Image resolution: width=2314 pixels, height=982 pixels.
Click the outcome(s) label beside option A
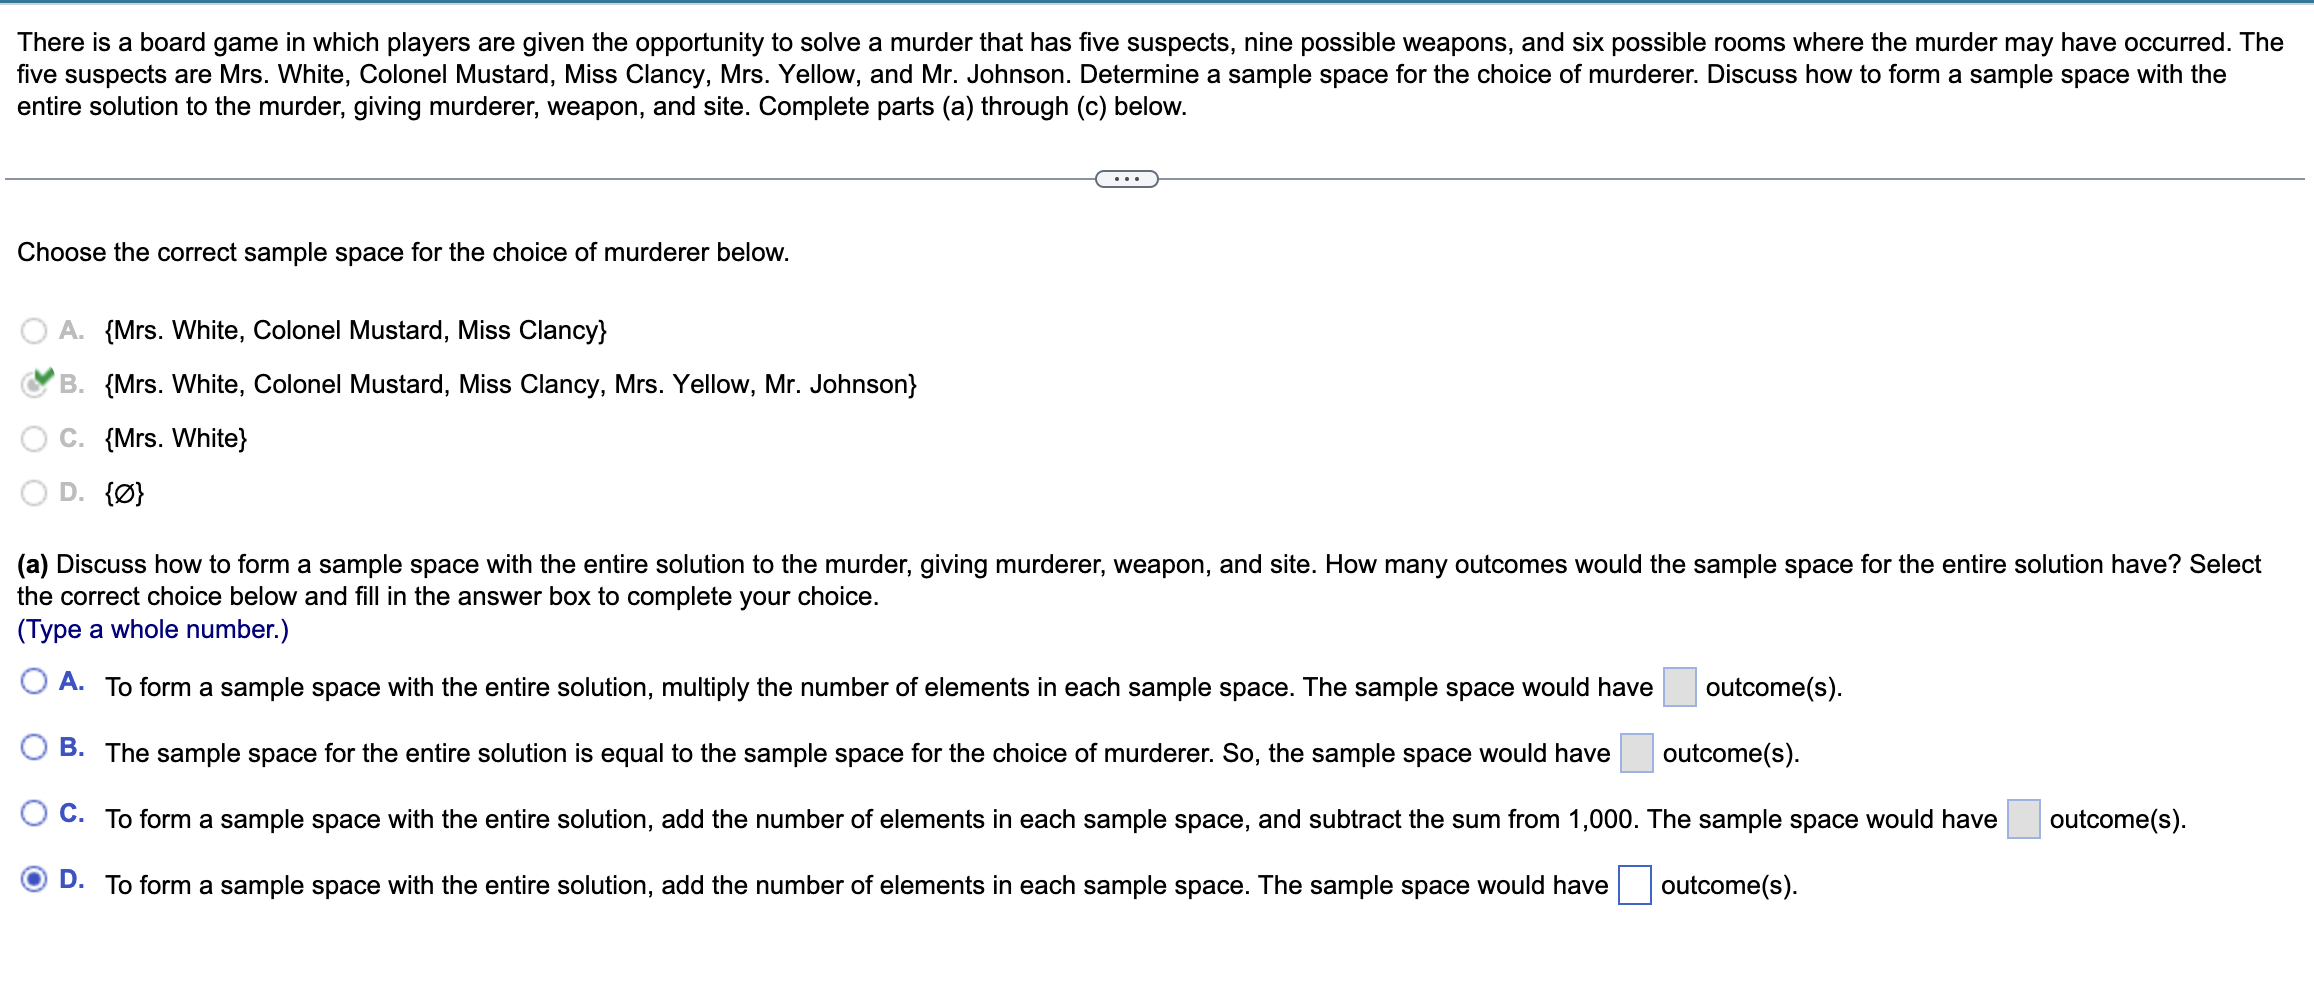click(x=1772, y=687)
